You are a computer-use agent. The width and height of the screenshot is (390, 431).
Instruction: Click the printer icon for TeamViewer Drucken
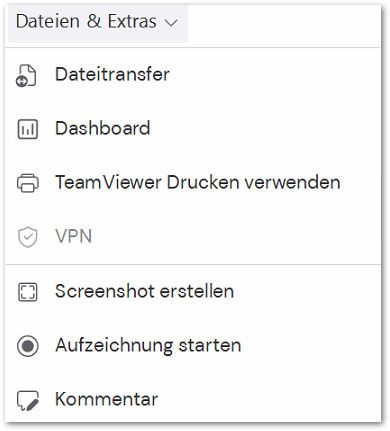[x=27, y=183]
